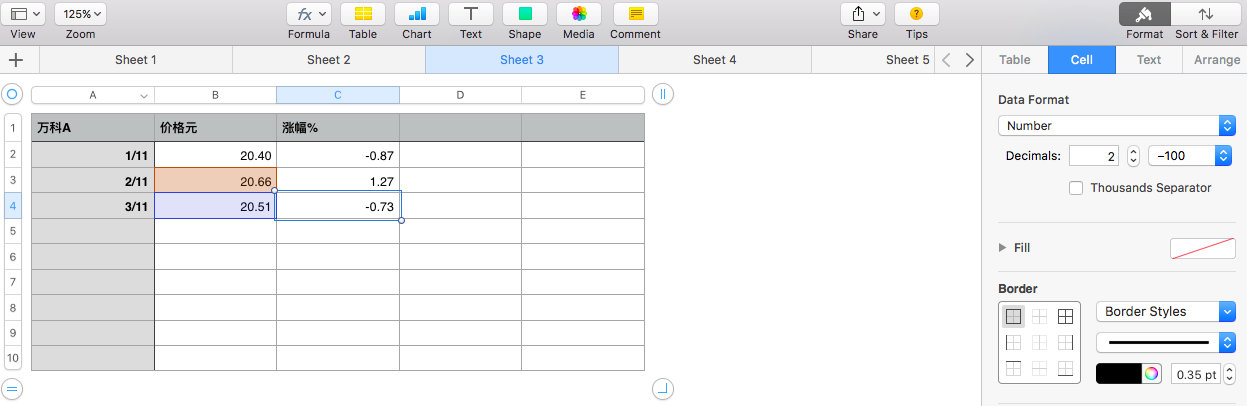
Task: Toggle the Format inspector paintbrush
Action: (x=1145, y=14)
